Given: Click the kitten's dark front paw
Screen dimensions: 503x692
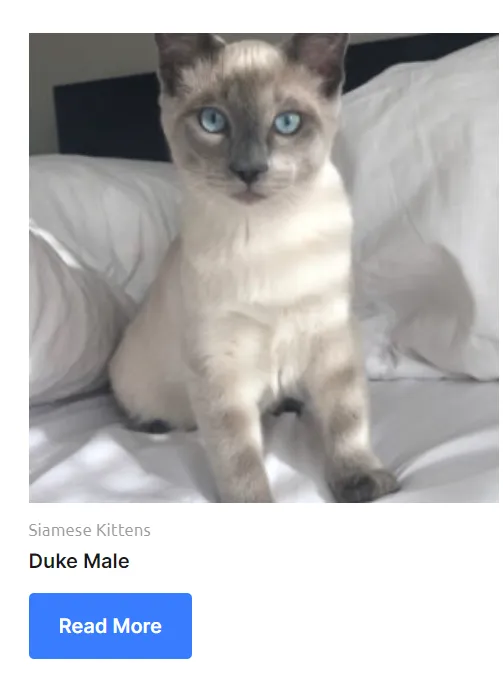Looking at the screenshot, I should (364, 483).
